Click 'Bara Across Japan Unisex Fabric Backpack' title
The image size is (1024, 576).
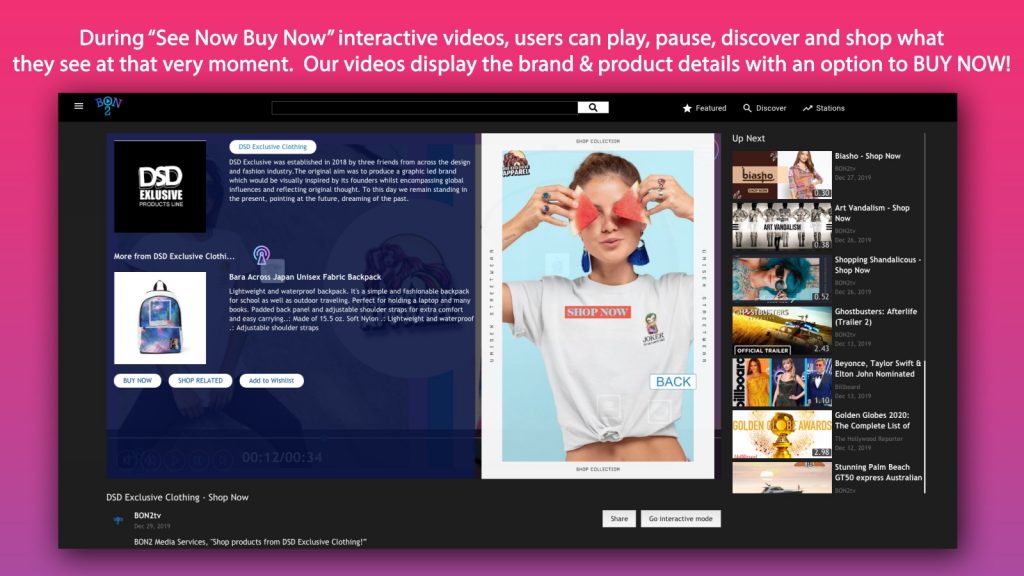point(305,277)
